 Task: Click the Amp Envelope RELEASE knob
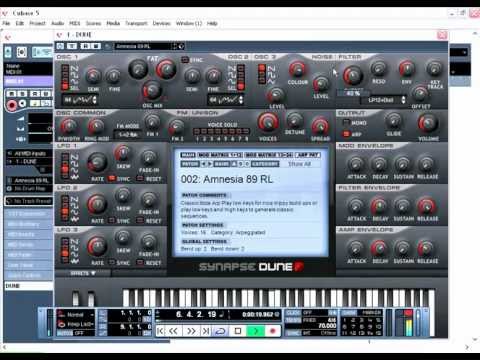click(x=426, y=248)
